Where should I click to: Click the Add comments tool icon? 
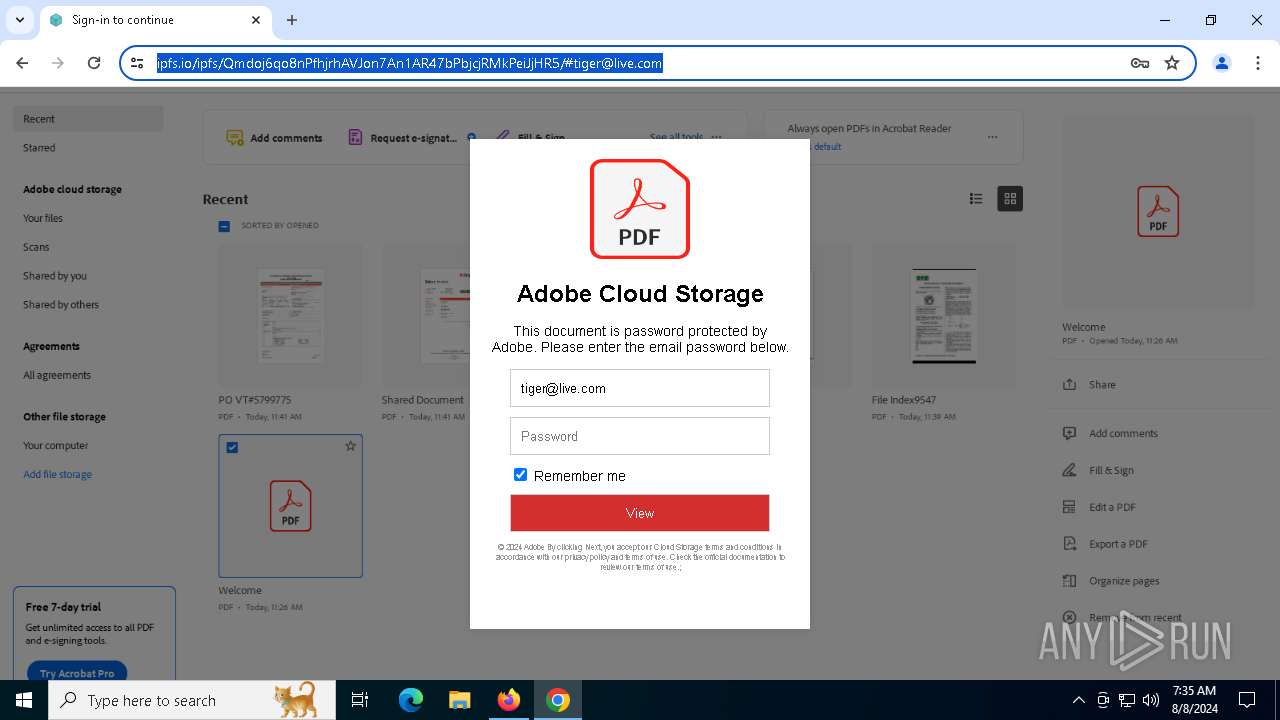[x=235, y=138]
